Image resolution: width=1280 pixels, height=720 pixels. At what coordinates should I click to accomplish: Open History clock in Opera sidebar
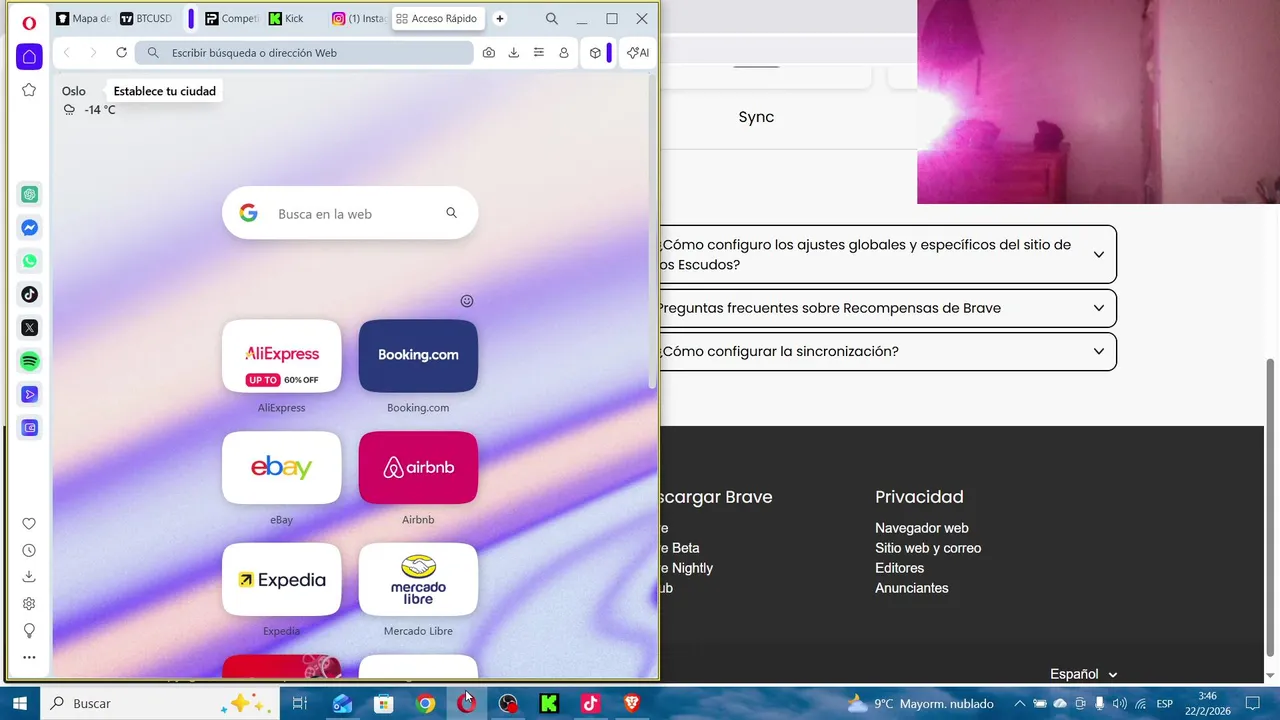tap(29, 550)
